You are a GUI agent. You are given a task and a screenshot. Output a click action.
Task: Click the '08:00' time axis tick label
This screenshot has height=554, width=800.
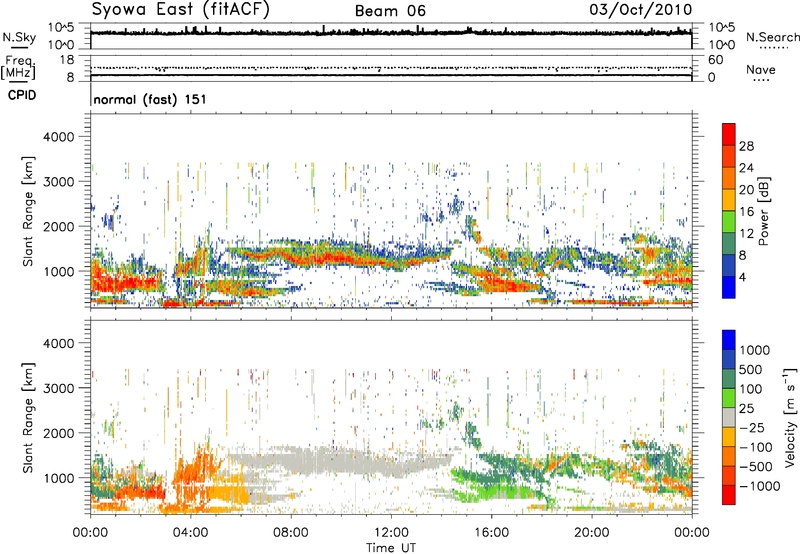291,533
